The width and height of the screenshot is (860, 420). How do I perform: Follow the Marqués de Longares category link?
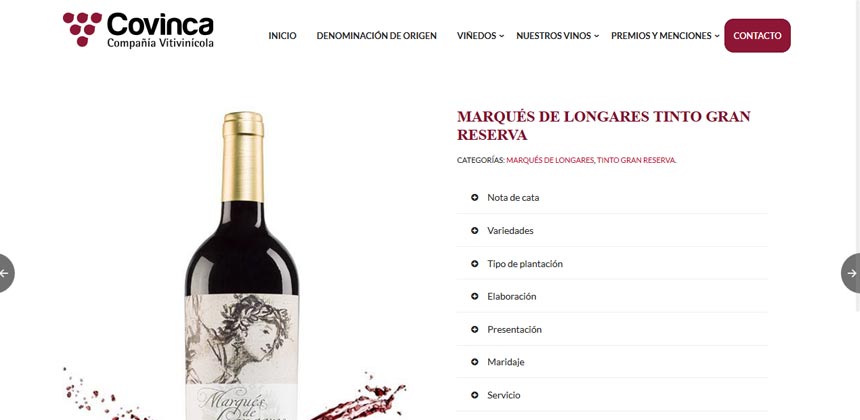click(550, 161)
